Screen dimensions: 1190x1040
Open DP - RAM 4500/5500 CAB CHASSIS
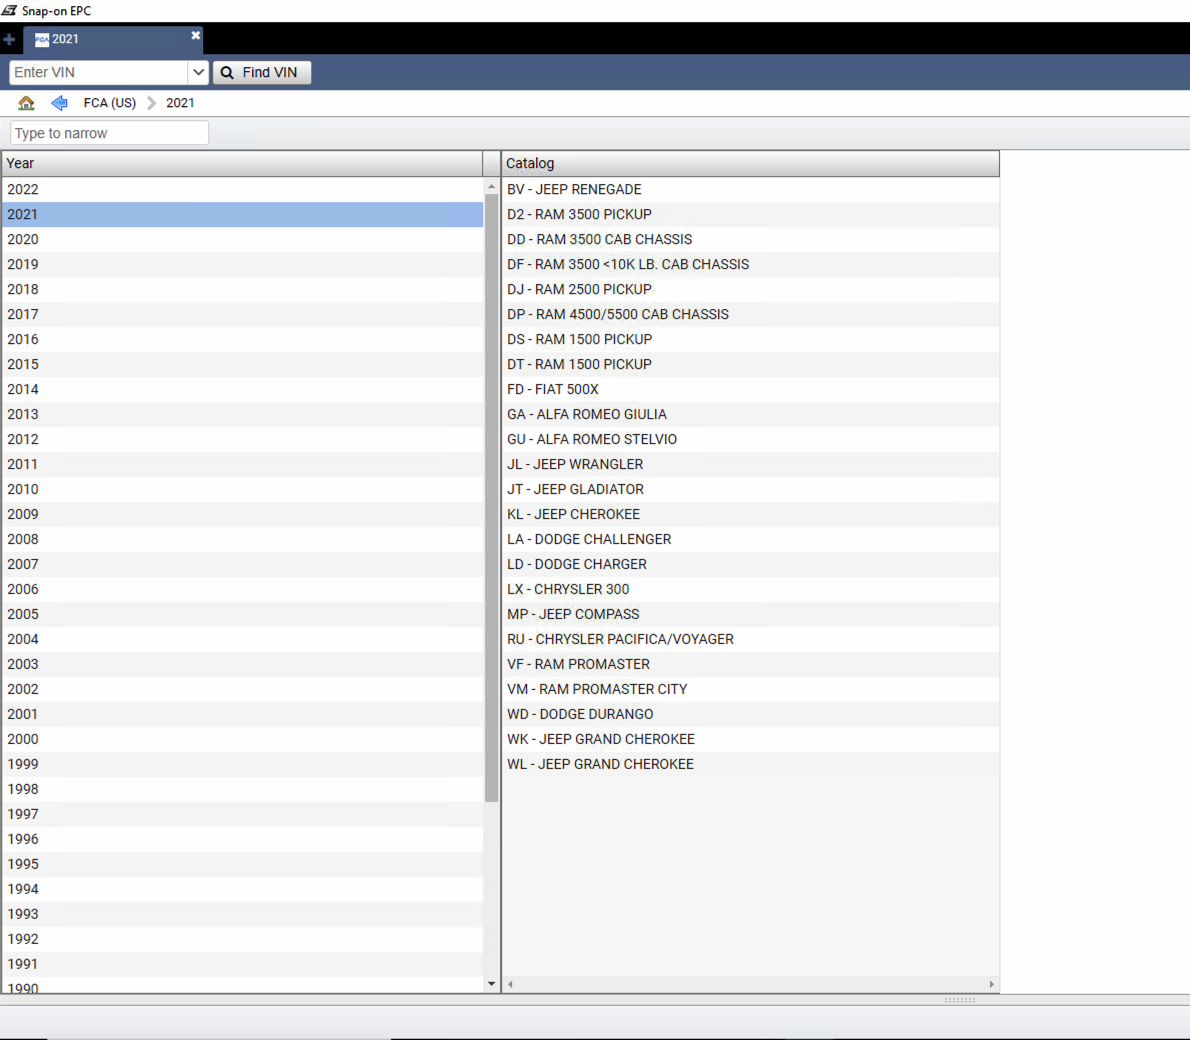[x=751, y=314]
